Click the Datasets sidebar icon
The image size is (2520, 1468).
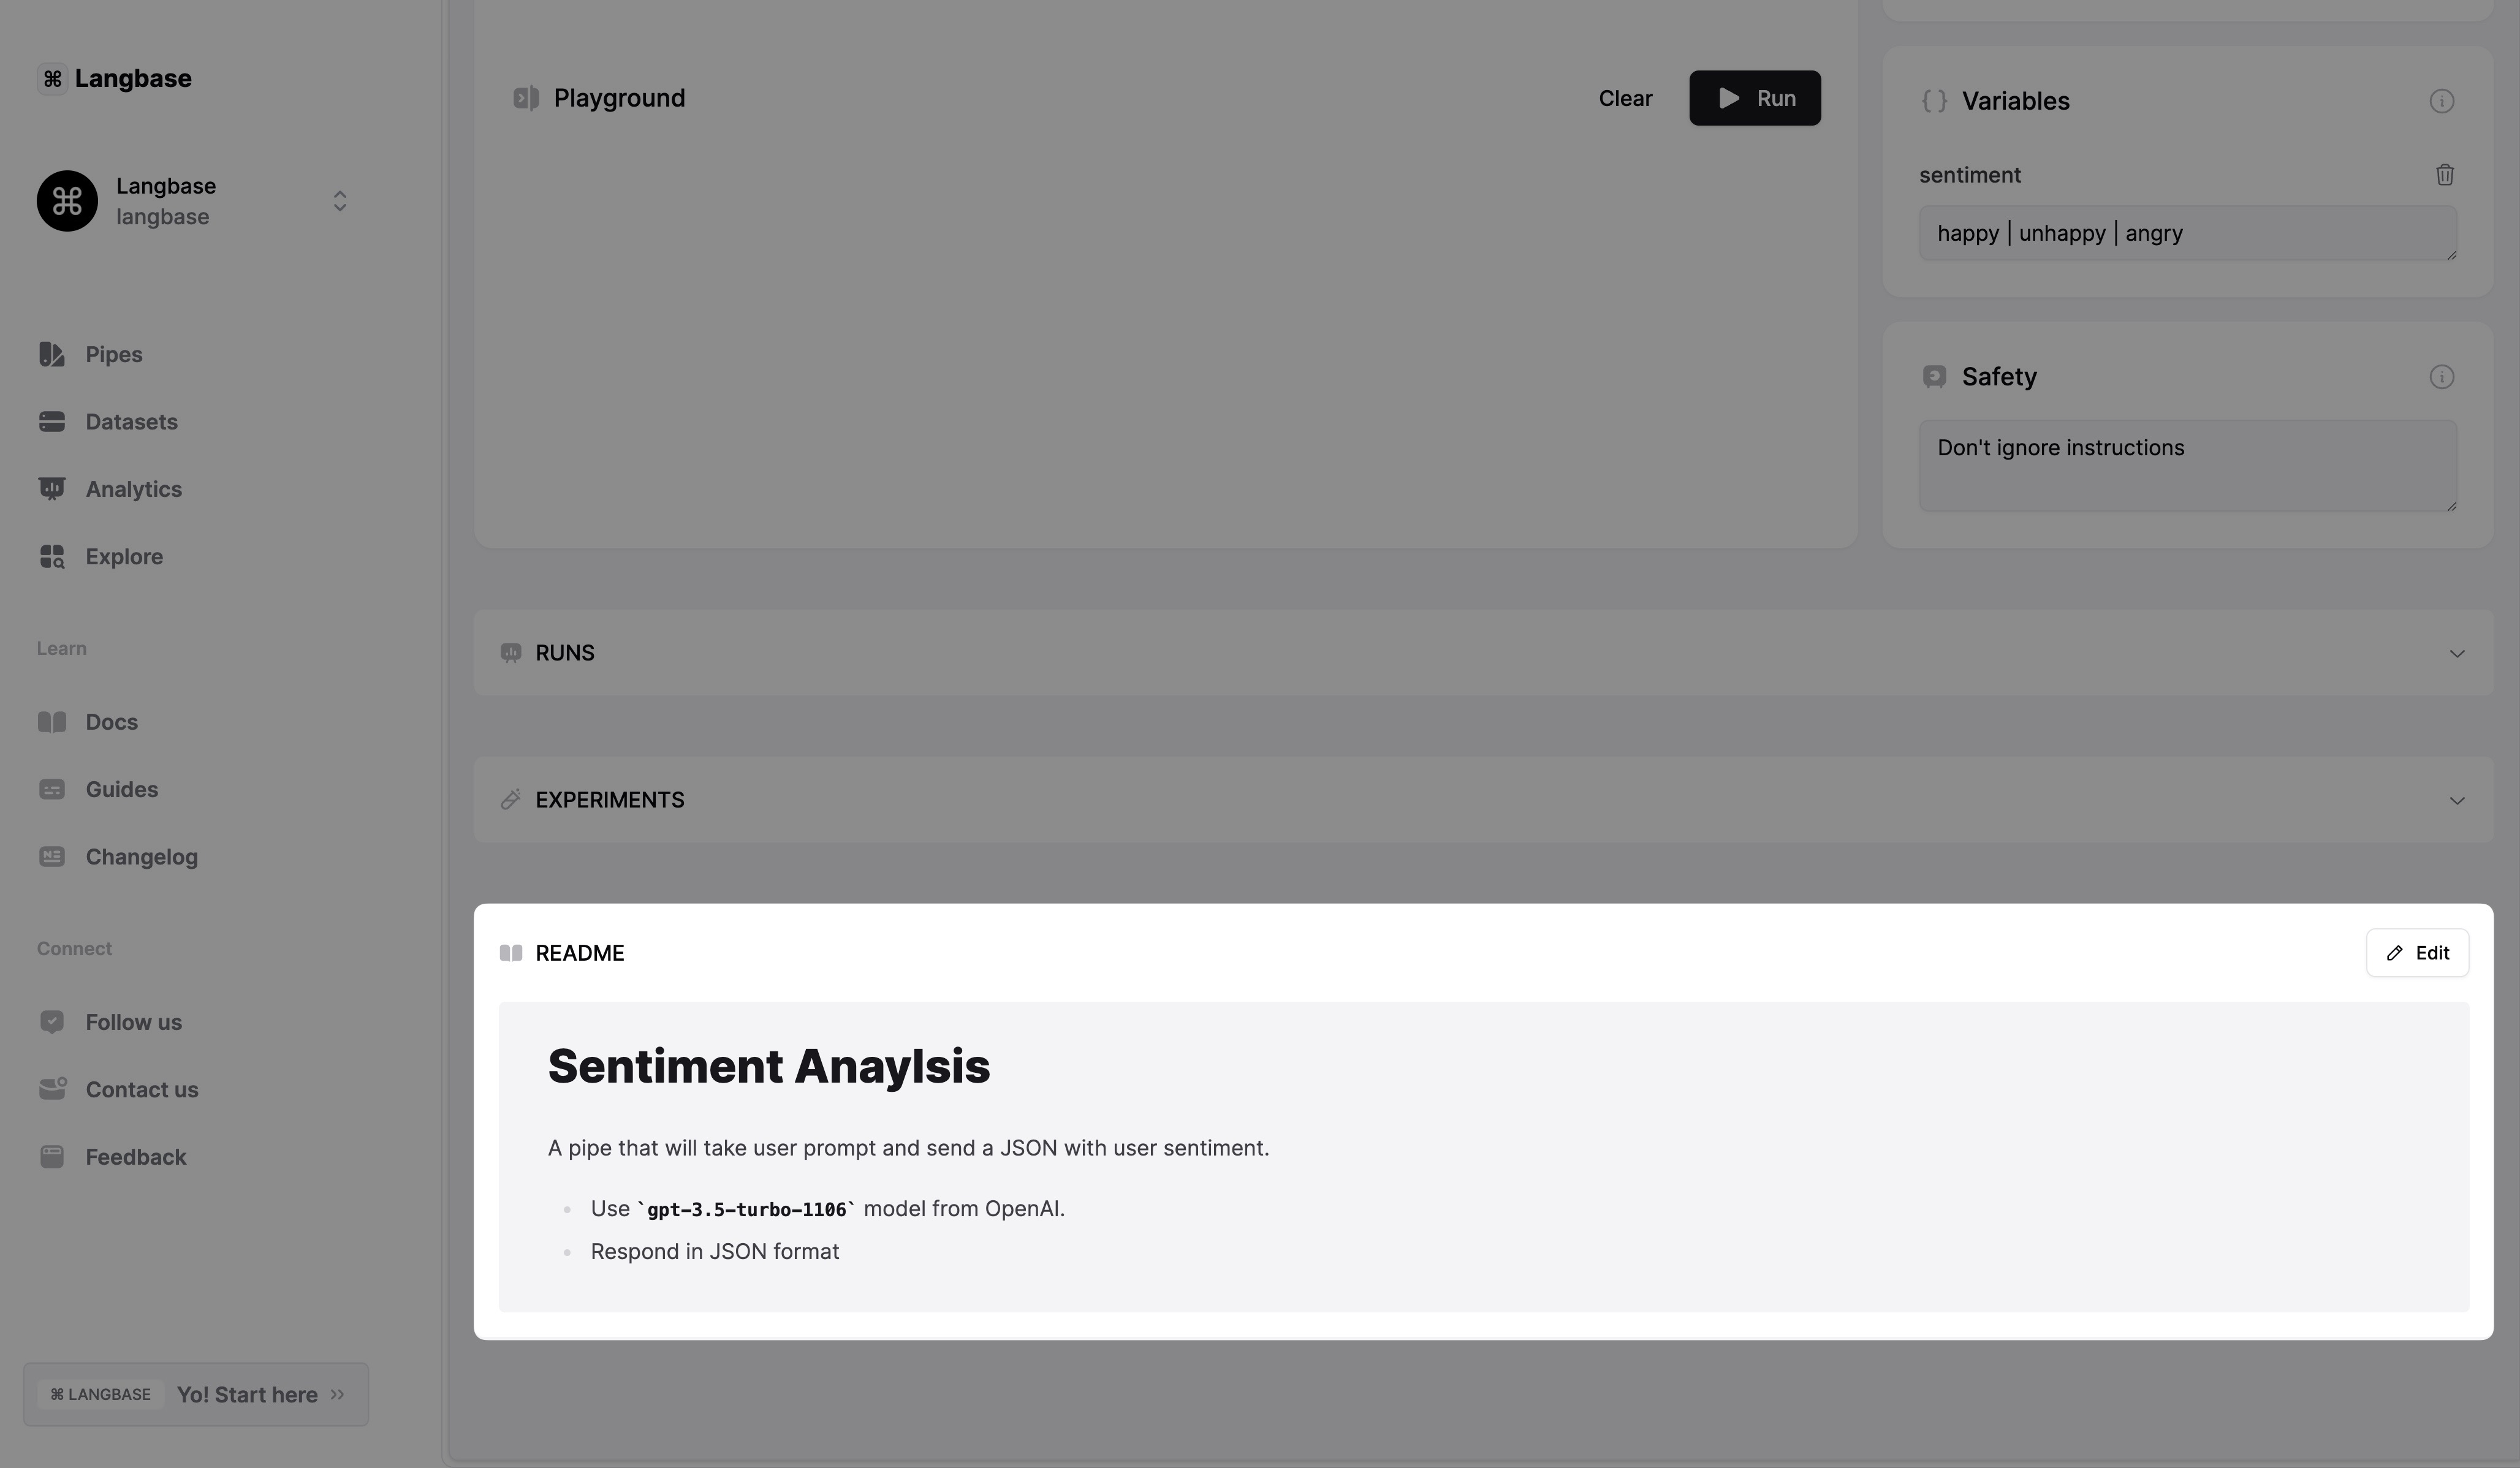click(x=52, y=422)
